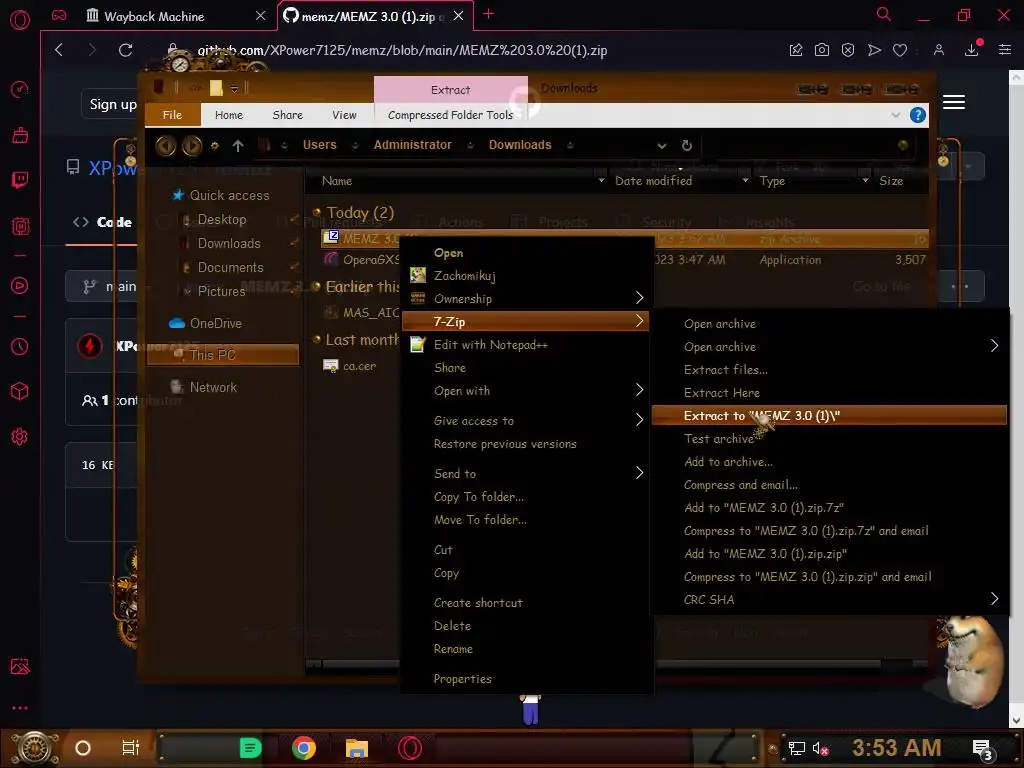The width and height of the screenshot is (1024, 768).
Task: Reload the GitHub page
Action: click(125, 50)
